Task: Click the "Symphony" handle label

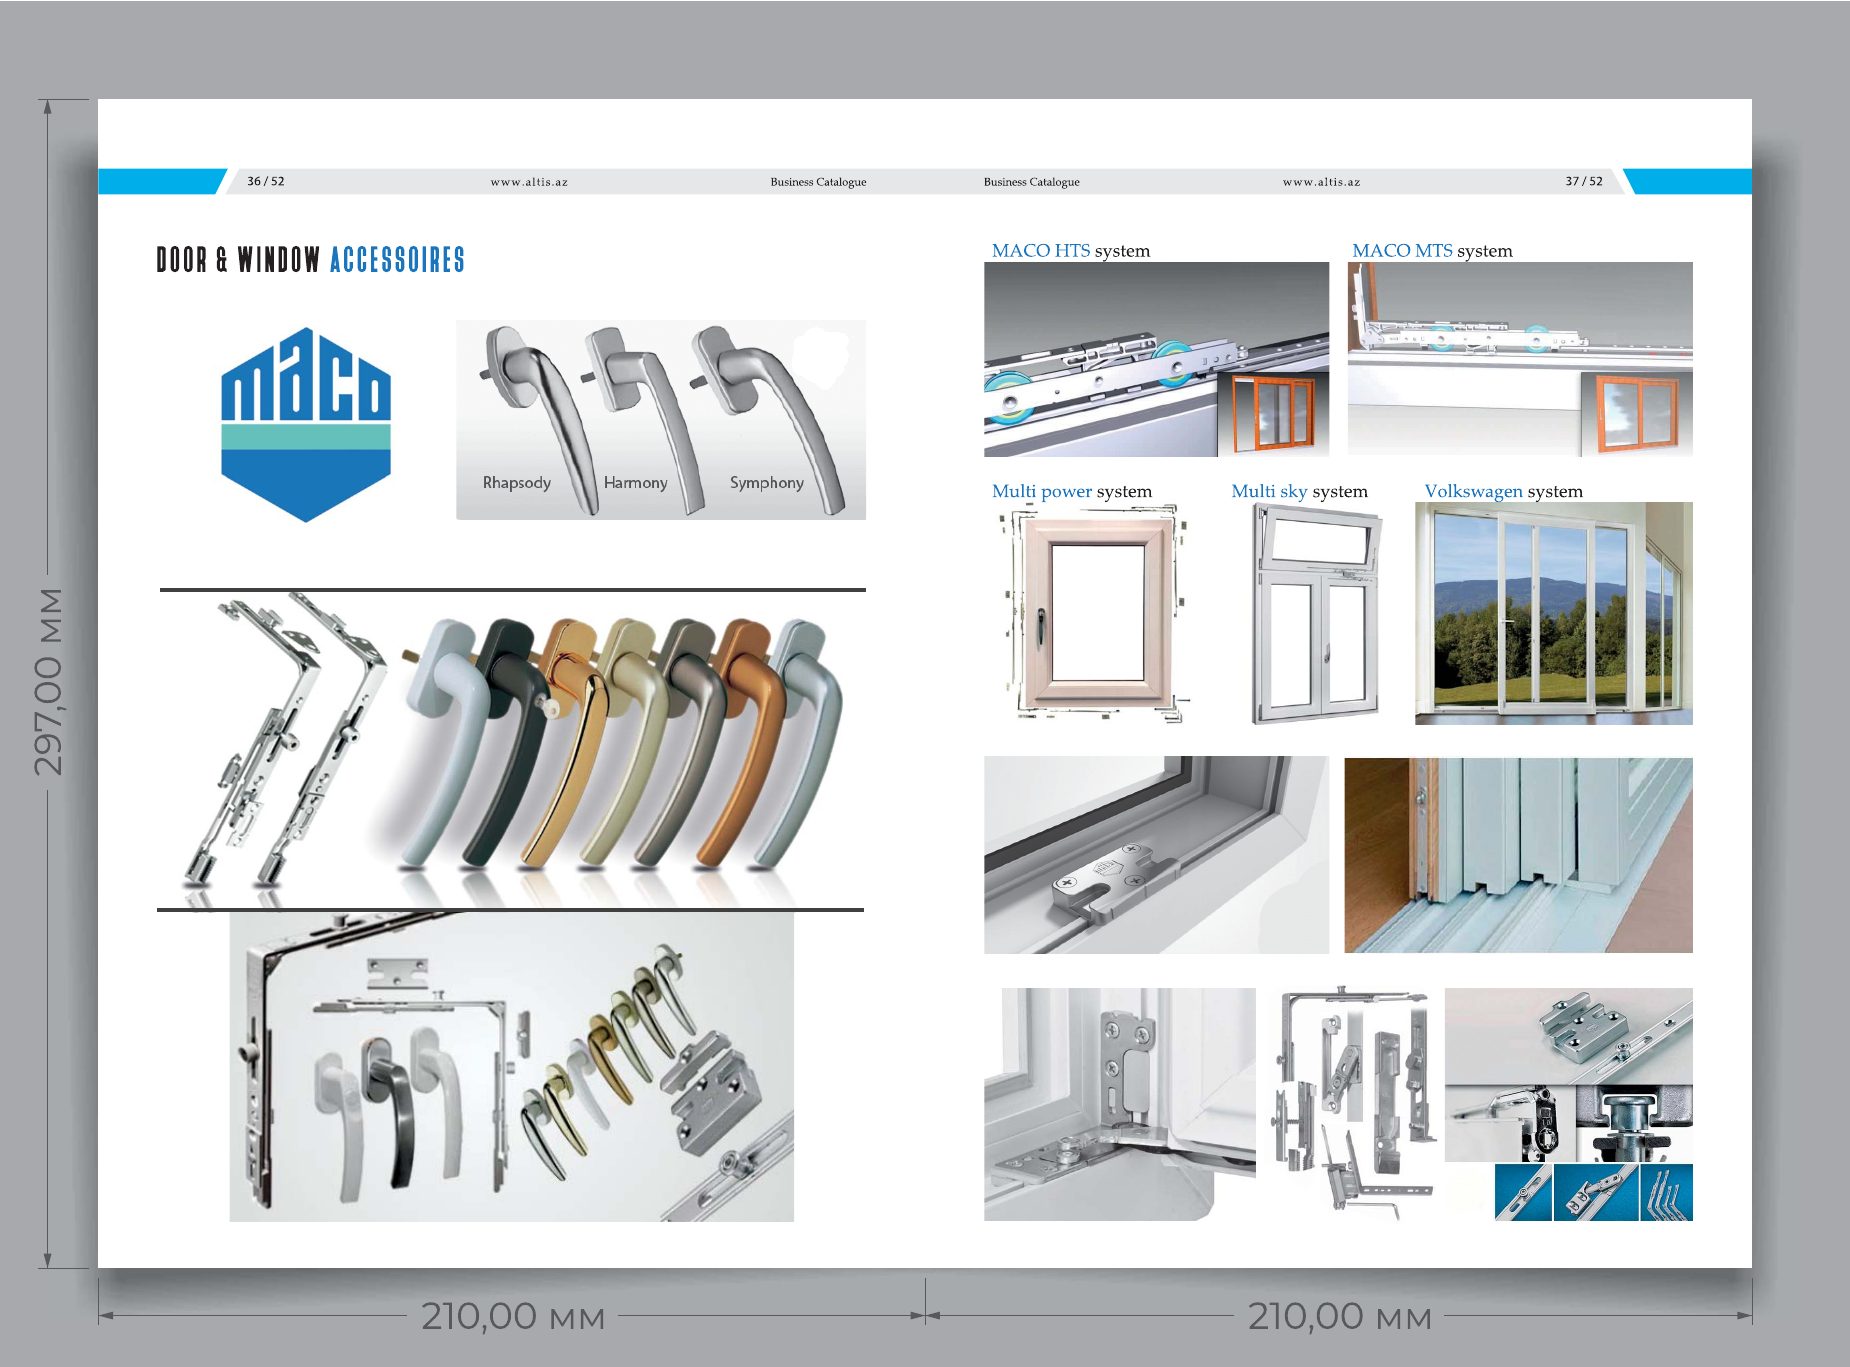Action: coord(767,482)
